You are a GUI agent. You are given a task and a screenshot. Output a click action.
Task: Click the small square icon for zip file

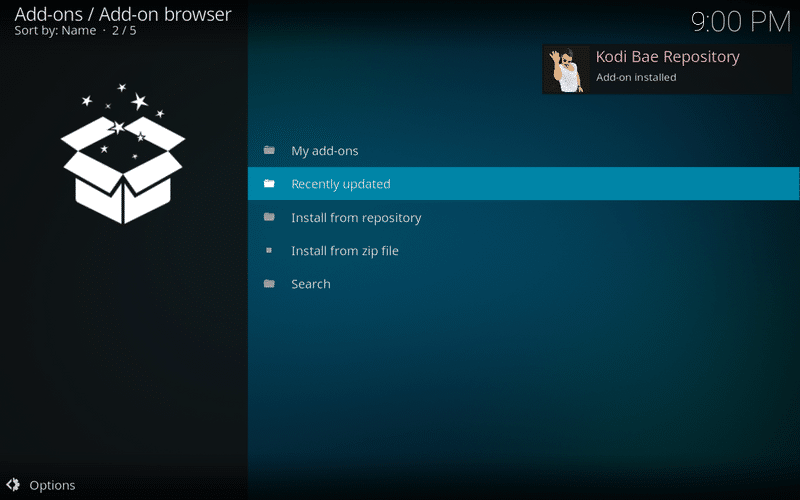tap(269, 251)
